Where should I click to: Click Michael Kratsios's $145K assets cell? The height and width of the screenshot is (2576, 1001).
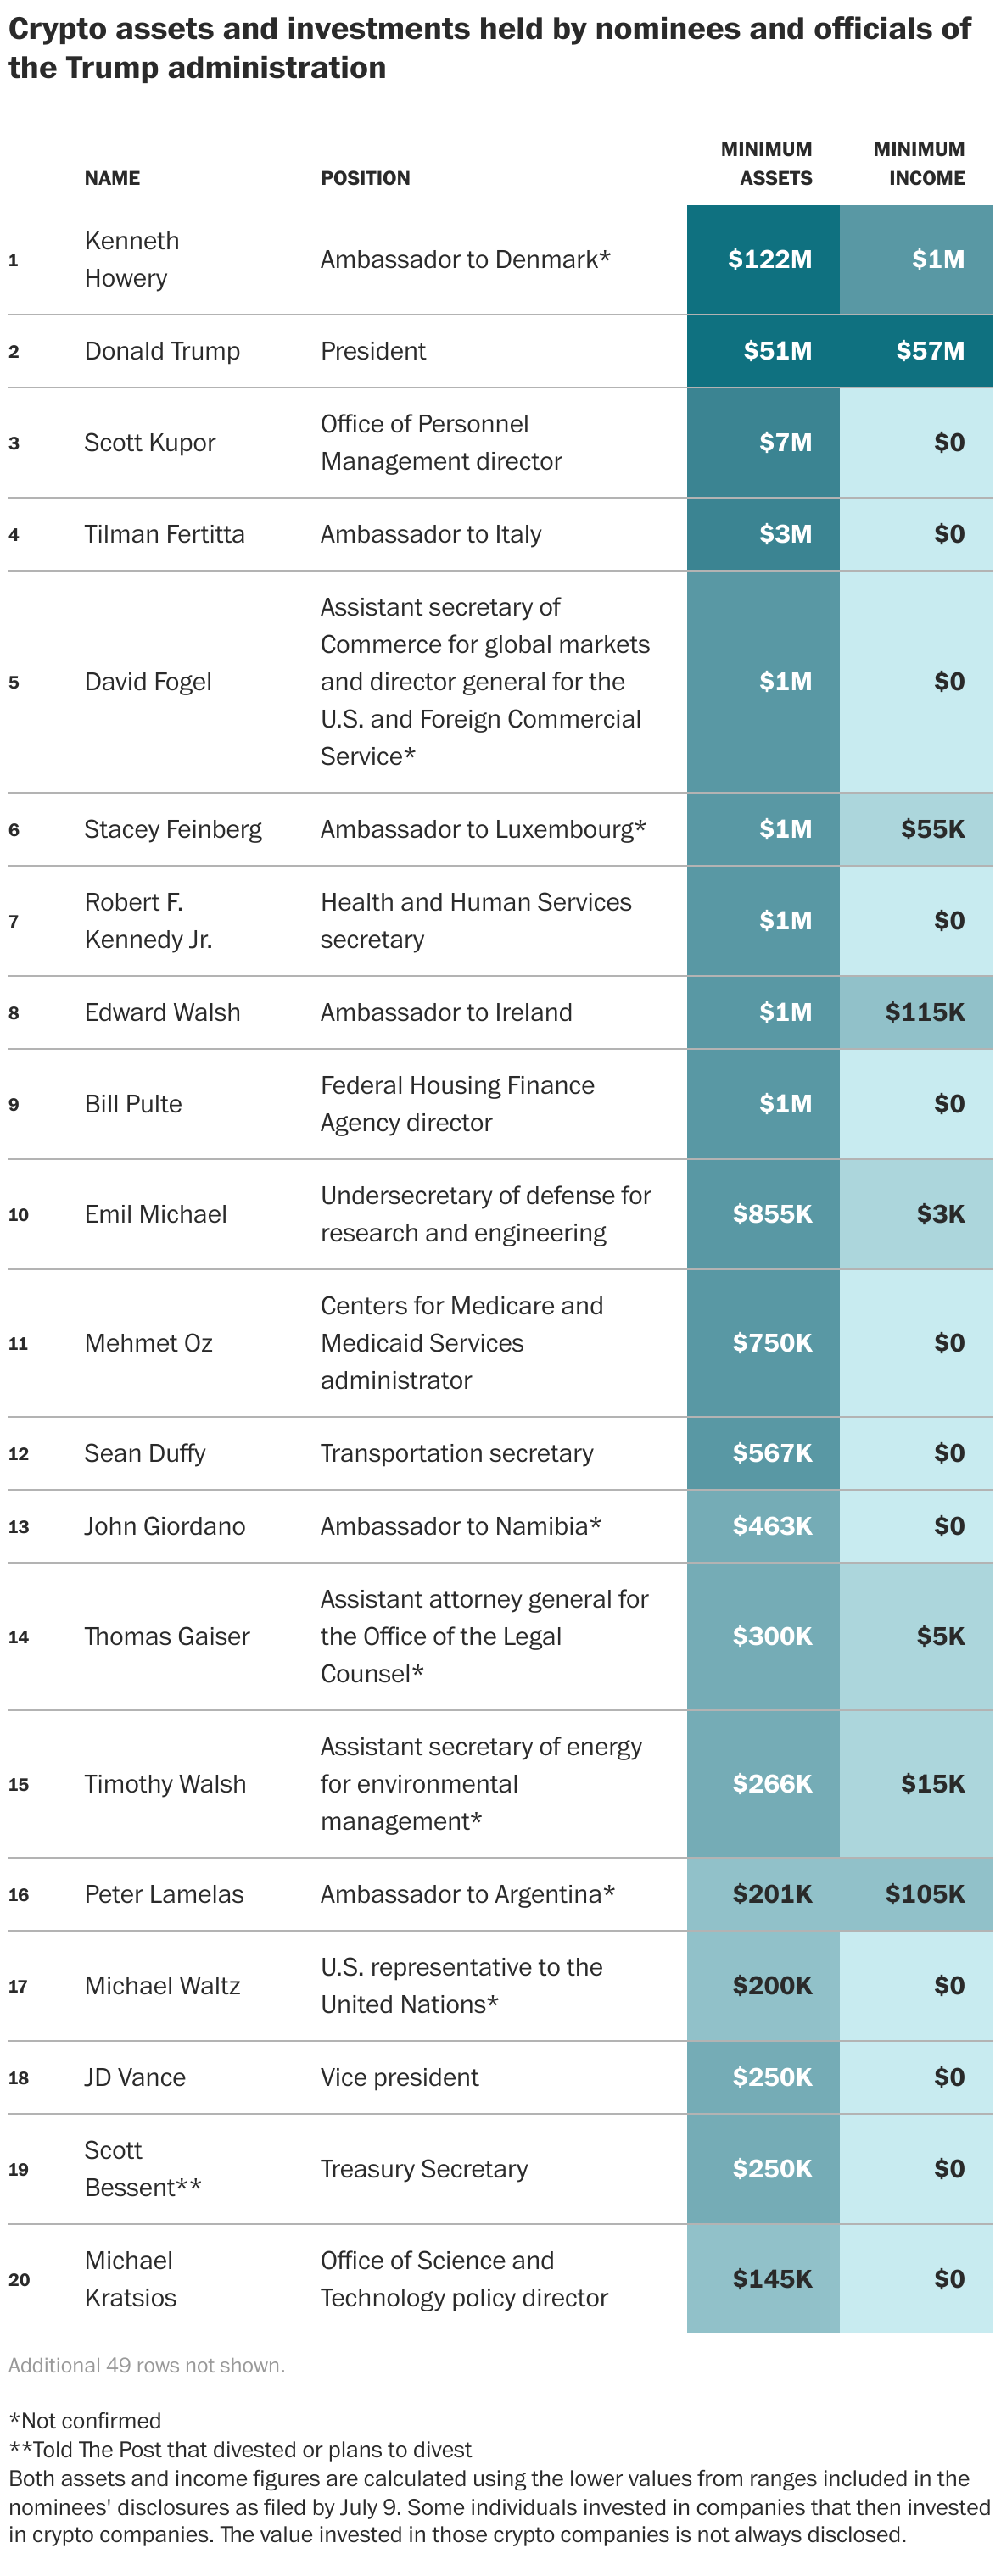771,2279
